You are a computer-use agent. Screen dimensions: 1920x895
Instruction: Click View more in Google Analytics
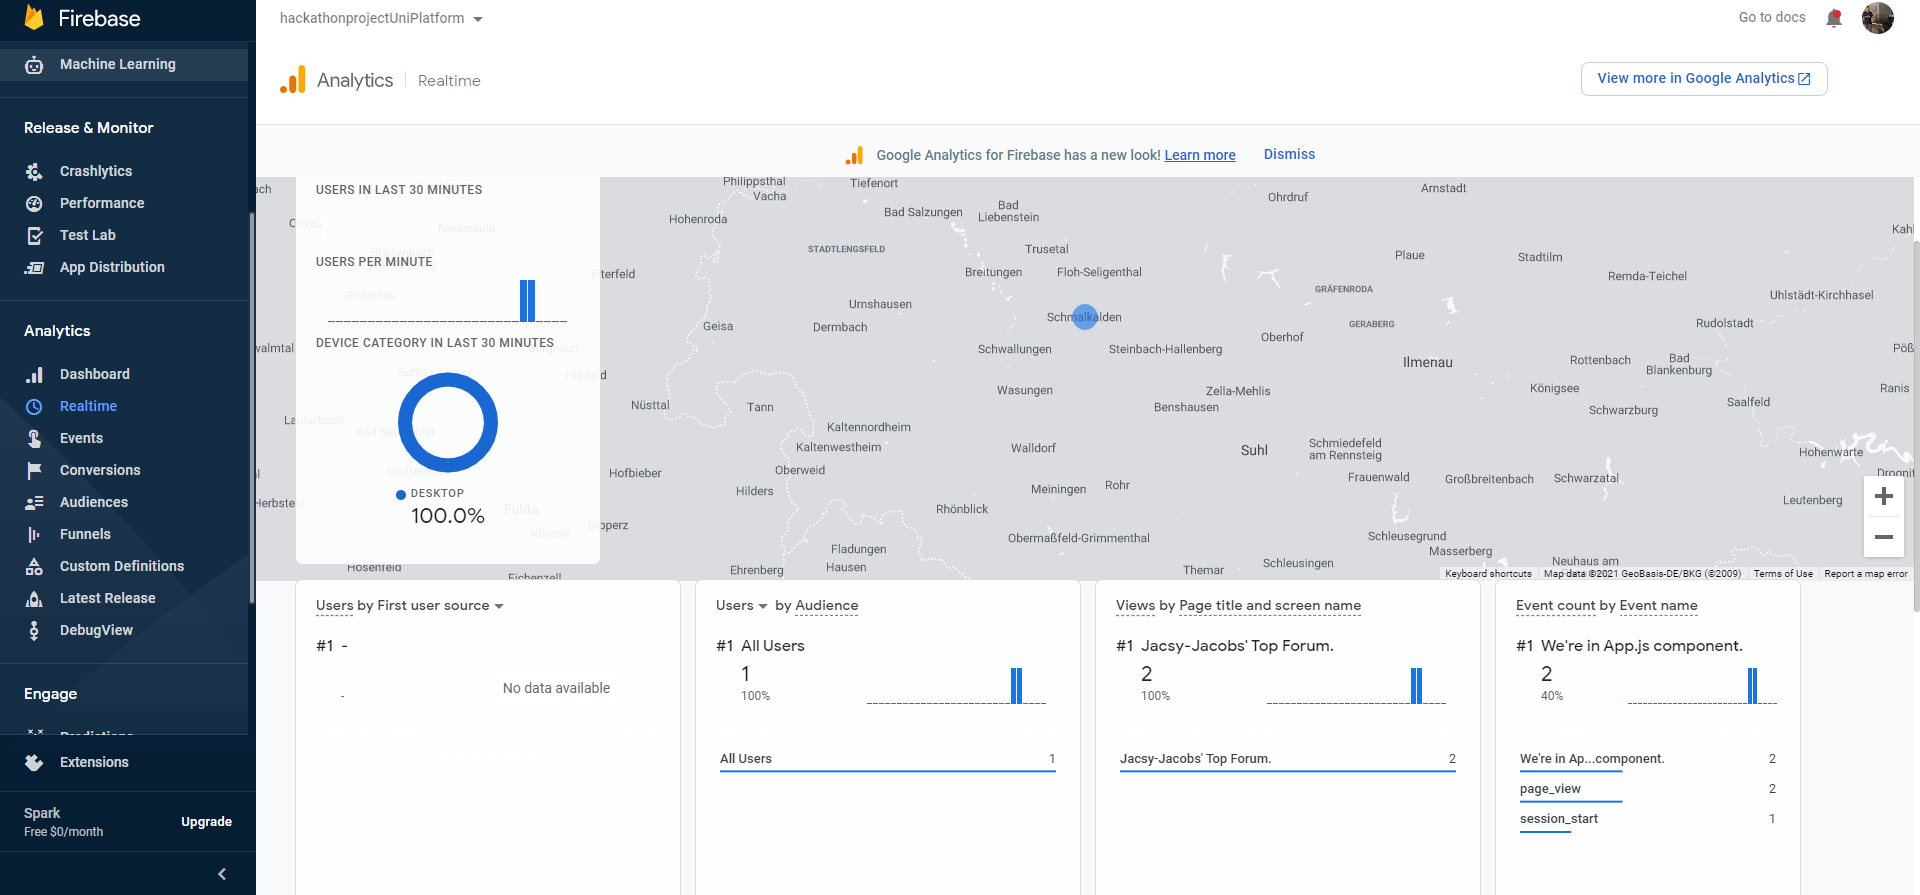[x=1704, y=79]
